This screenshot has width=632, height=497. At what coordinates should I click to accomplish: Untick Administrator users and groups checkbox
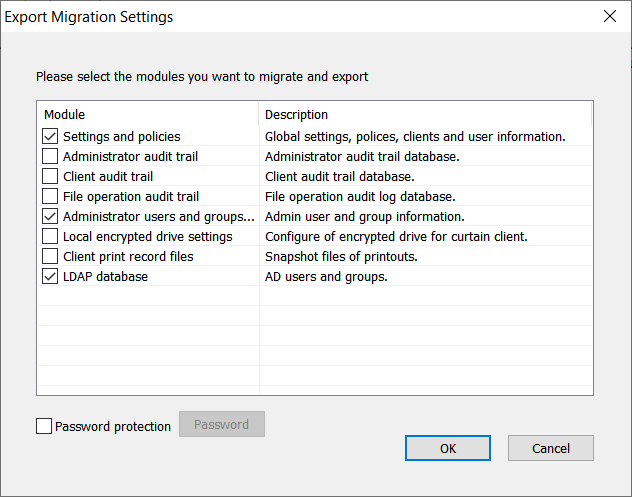point(50,216)
